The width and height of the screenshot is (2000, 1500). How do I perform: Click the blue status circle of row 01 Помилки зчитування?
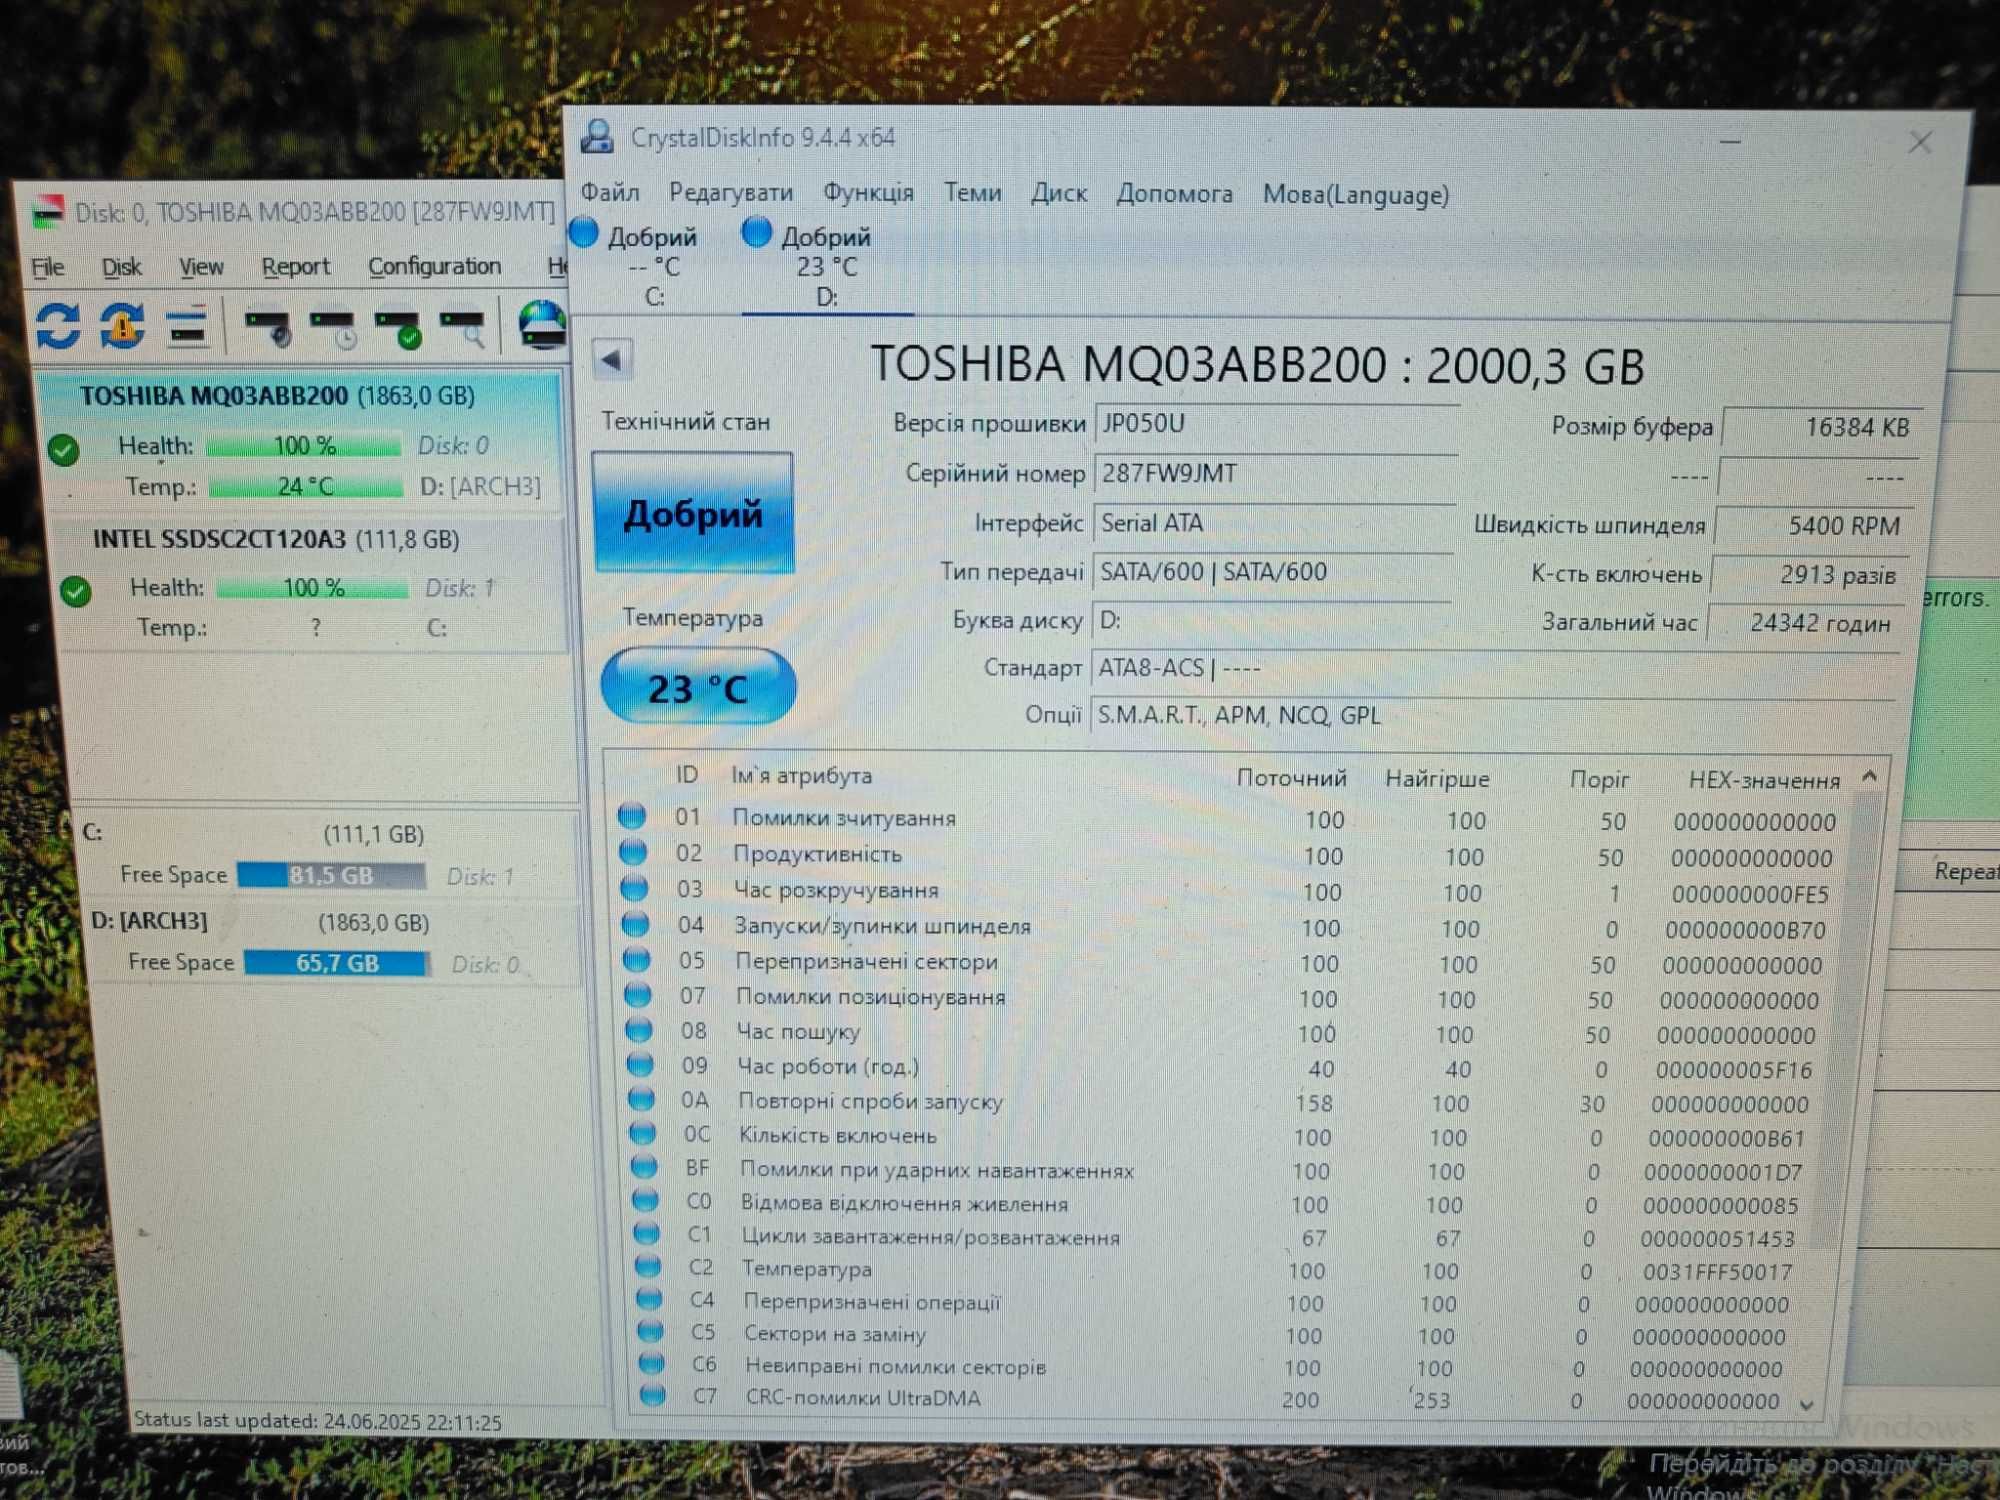[631, 816]
